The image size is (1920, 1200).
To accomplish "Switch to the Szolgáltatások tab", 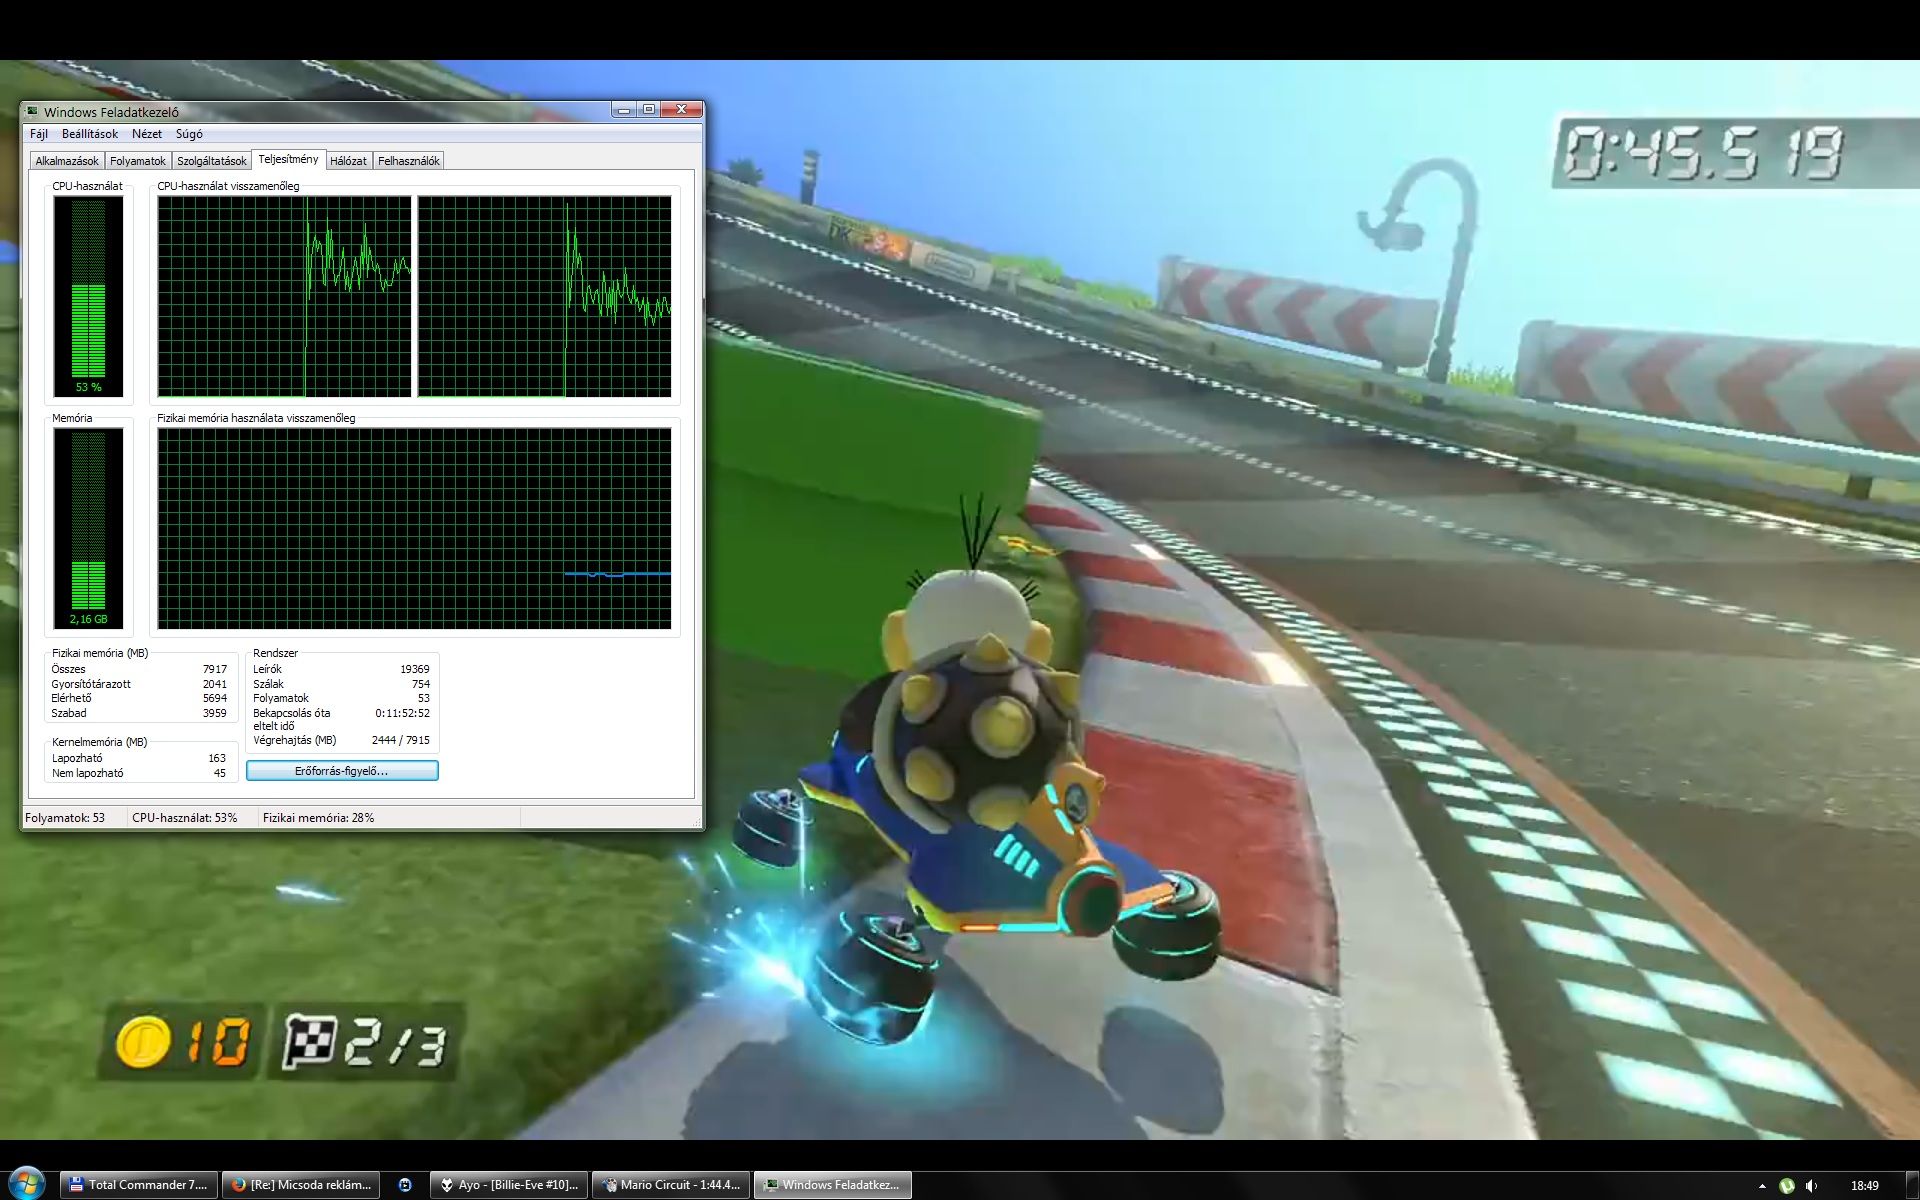I will coord(211,161).
